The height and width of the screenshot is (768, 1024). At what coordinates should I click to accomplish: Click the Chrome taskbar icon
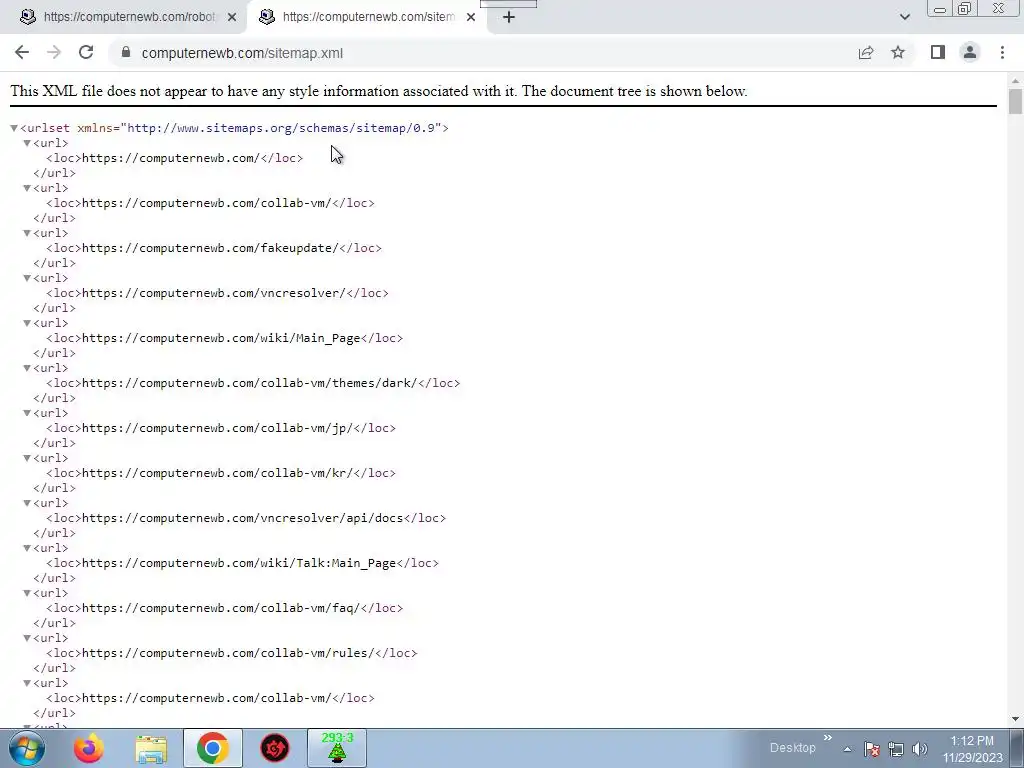click(212, 748)
